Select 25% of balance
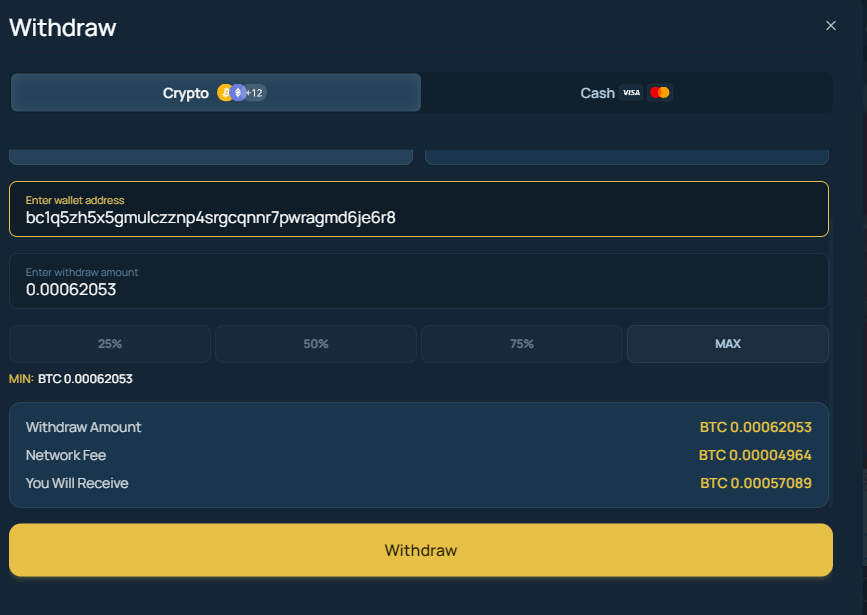Image resolution: width=867 pixels, height=615 pixels. click(109, 344)
